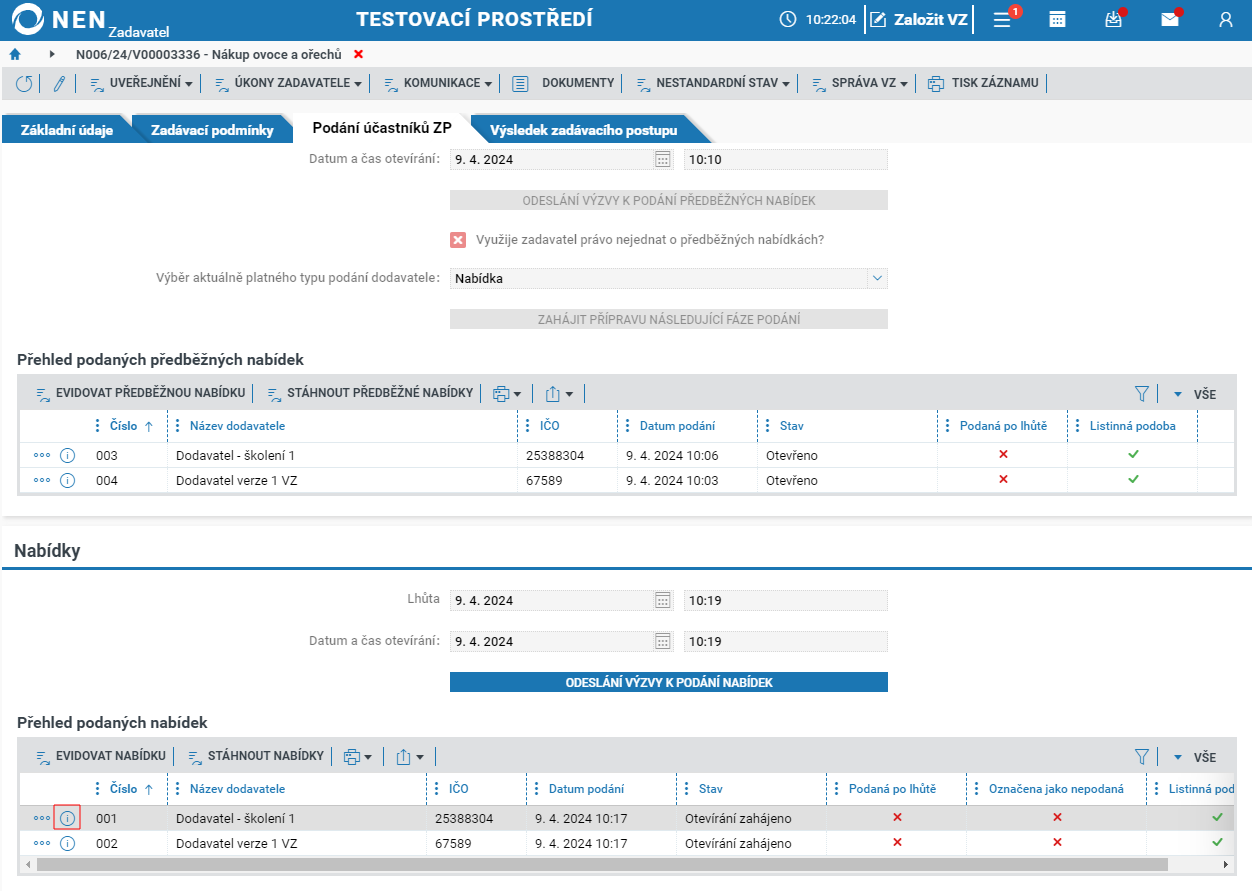Expand the breadcrumb arrow next to home
This screenshot has height=891, width=1252.
pyautogui.click(x=52, y=54)
